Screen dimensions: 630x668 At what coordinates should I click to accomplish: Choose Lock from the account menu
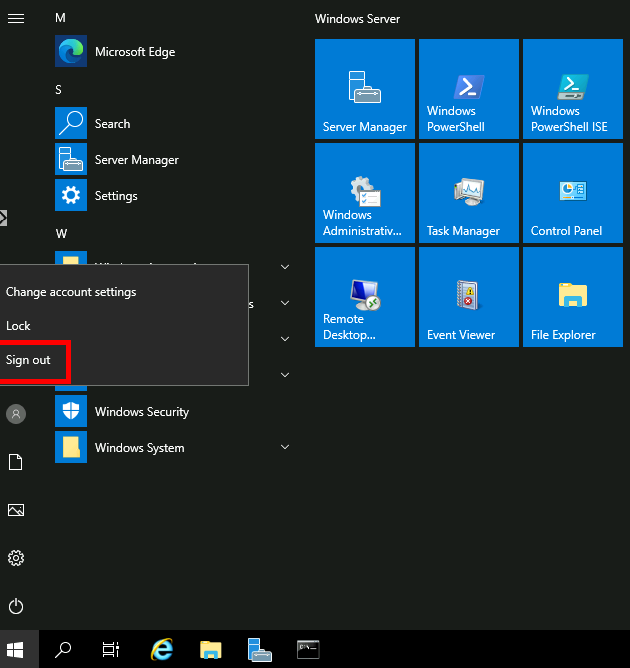[124, 326]
